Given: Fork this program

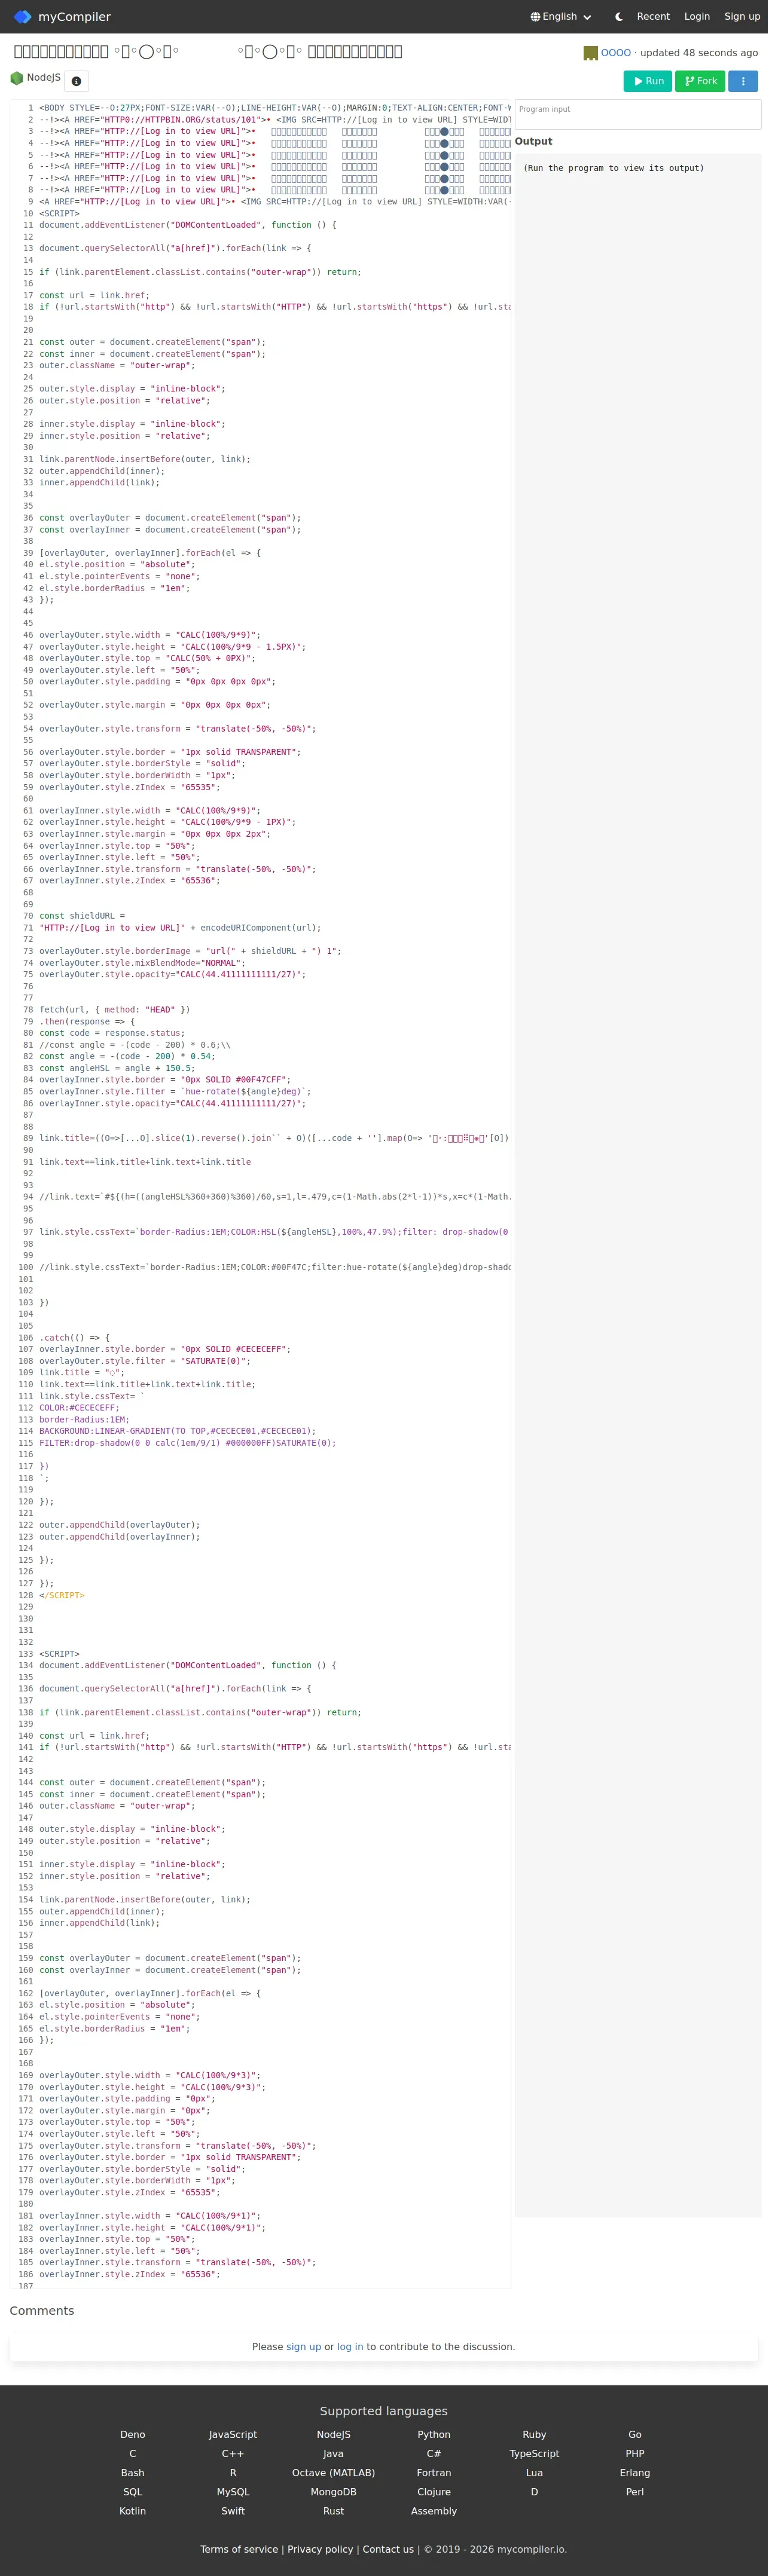Looking at the screenshot, I should 700,81.
